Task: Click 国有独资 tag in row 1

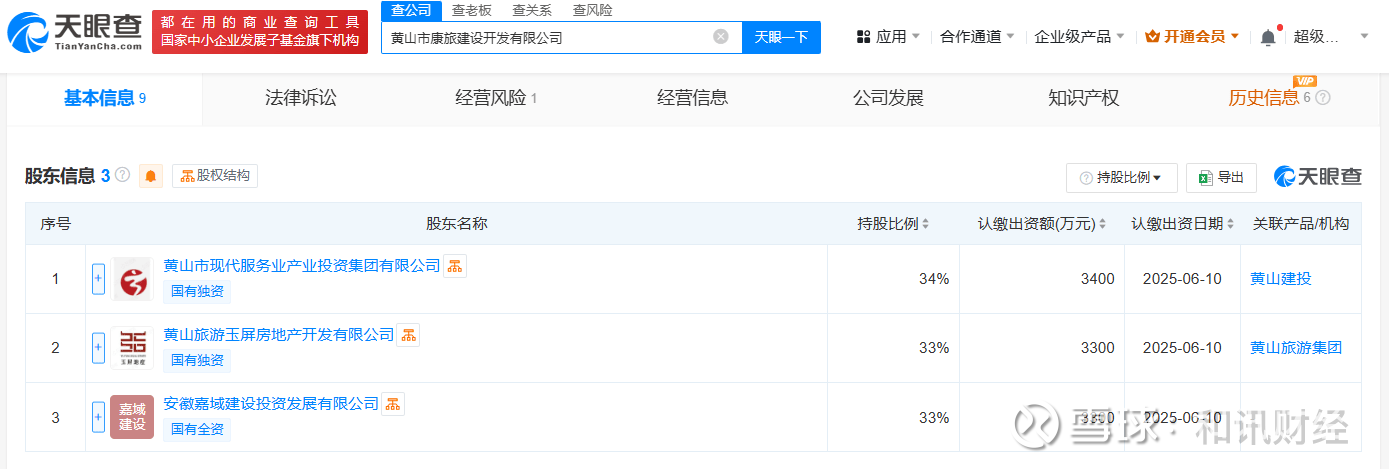Action: (x=197, y=292)
